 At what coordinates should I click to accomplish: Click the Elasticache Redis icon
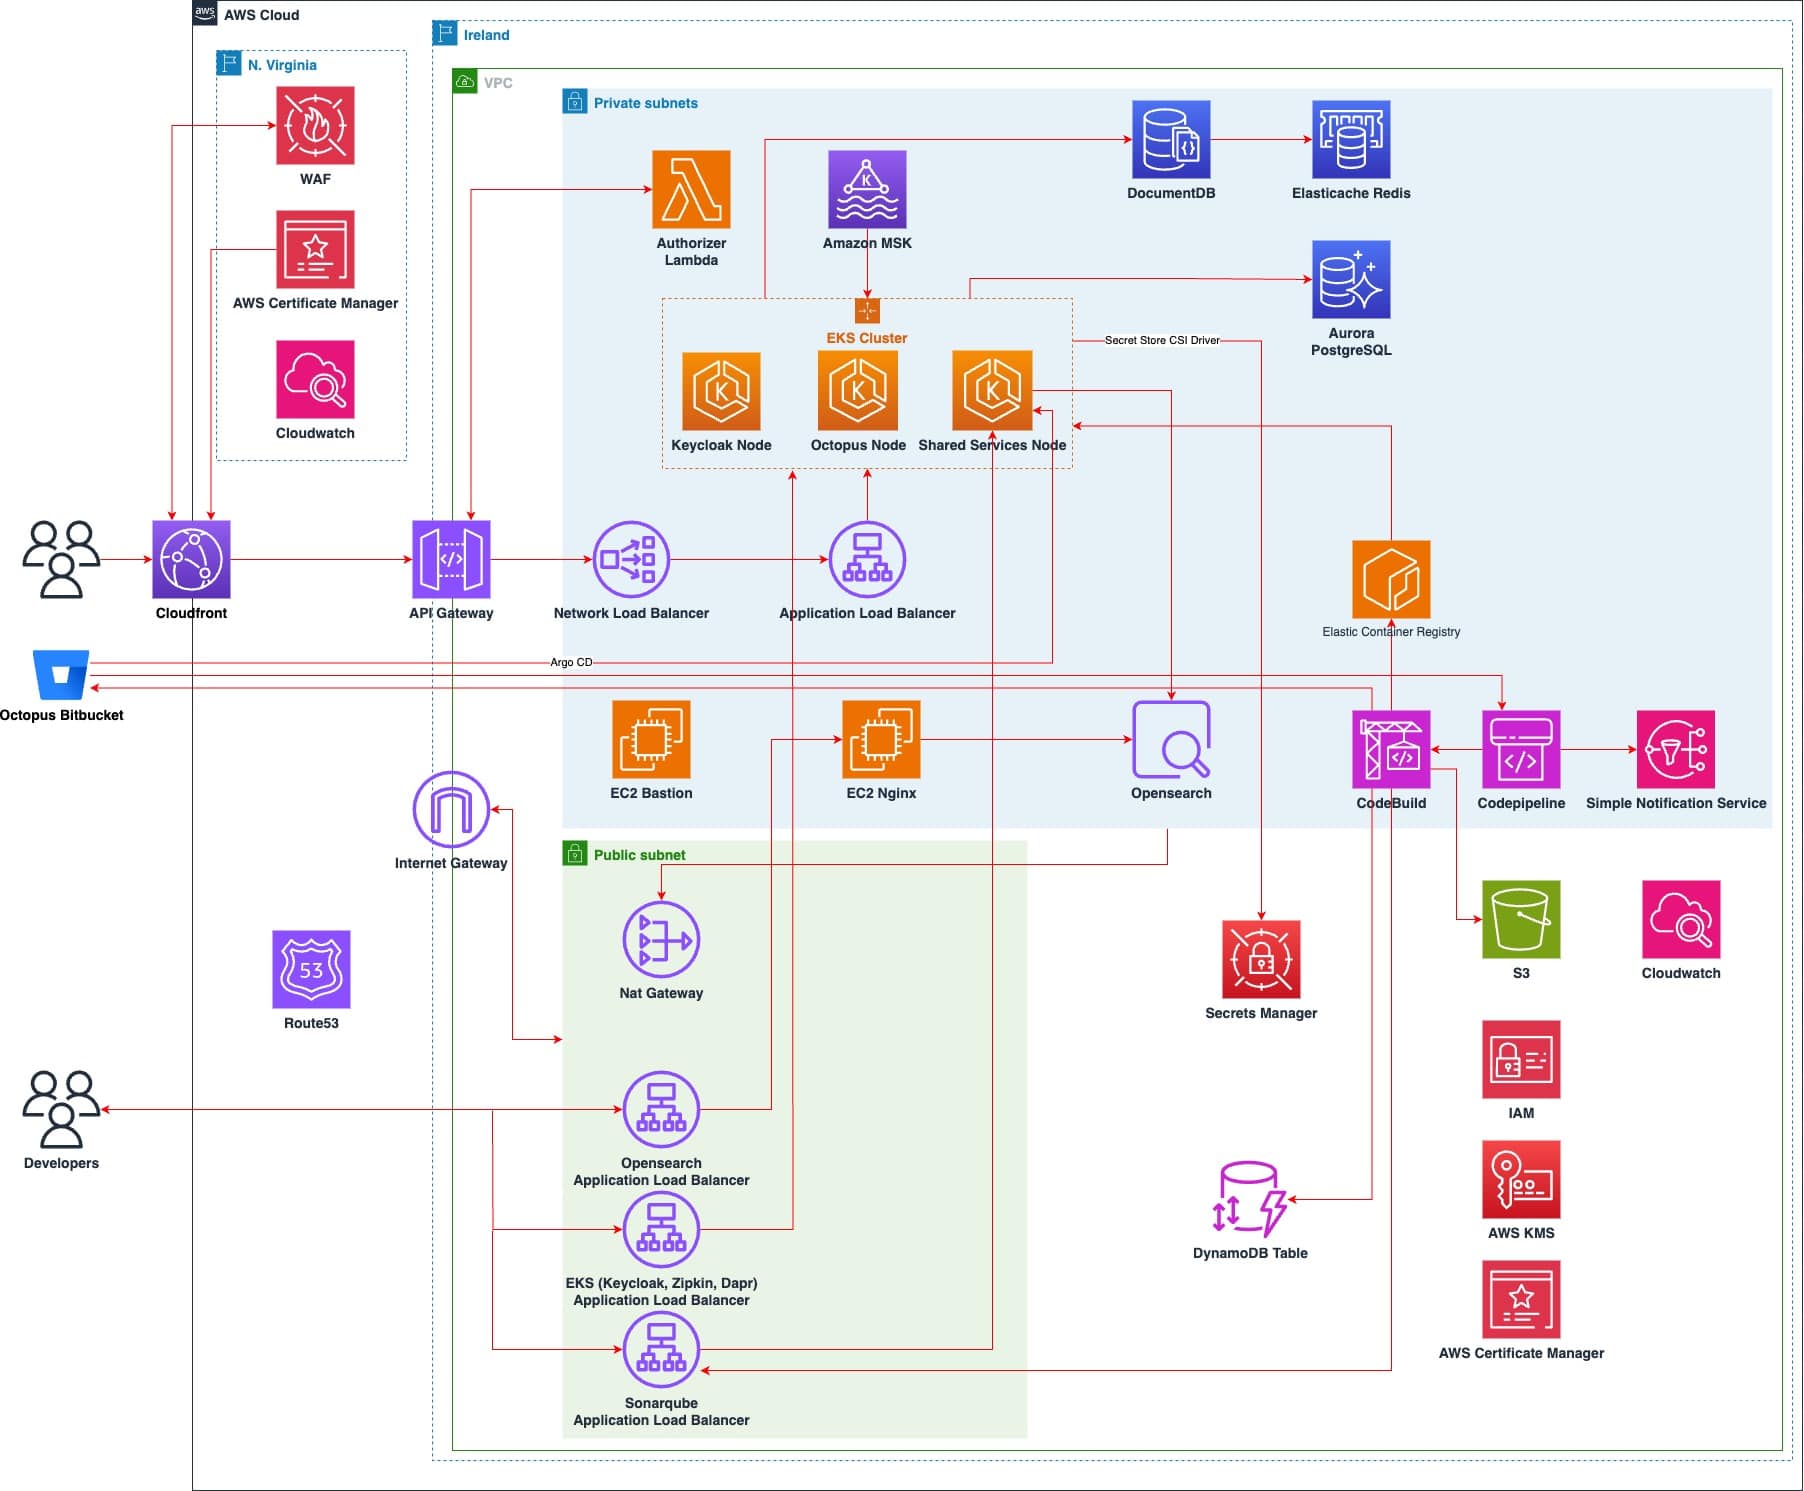click(x=1351, y=139)
